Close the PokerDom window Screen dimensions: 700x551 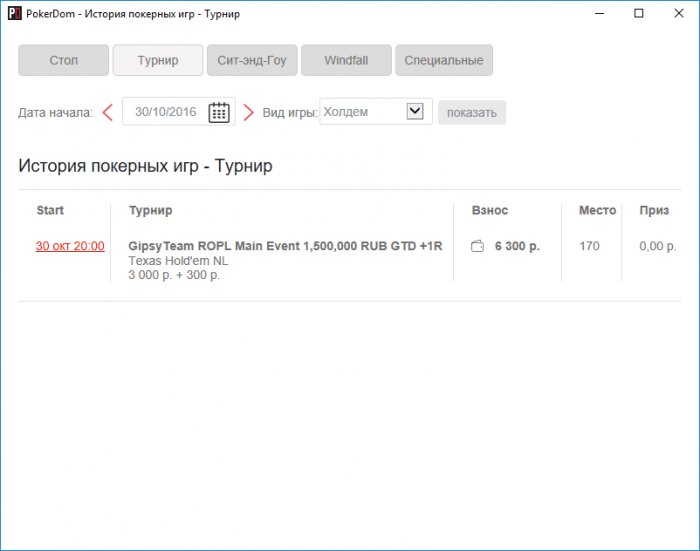point(679,13)
